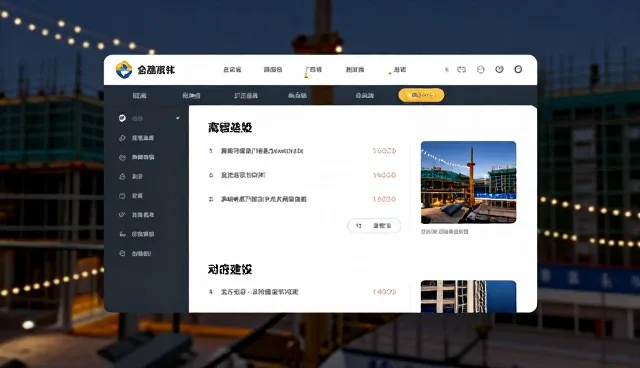Screen dimensions: 640x368
Task: Click the power-style icon in the header
Action: (x=499, y=69)
